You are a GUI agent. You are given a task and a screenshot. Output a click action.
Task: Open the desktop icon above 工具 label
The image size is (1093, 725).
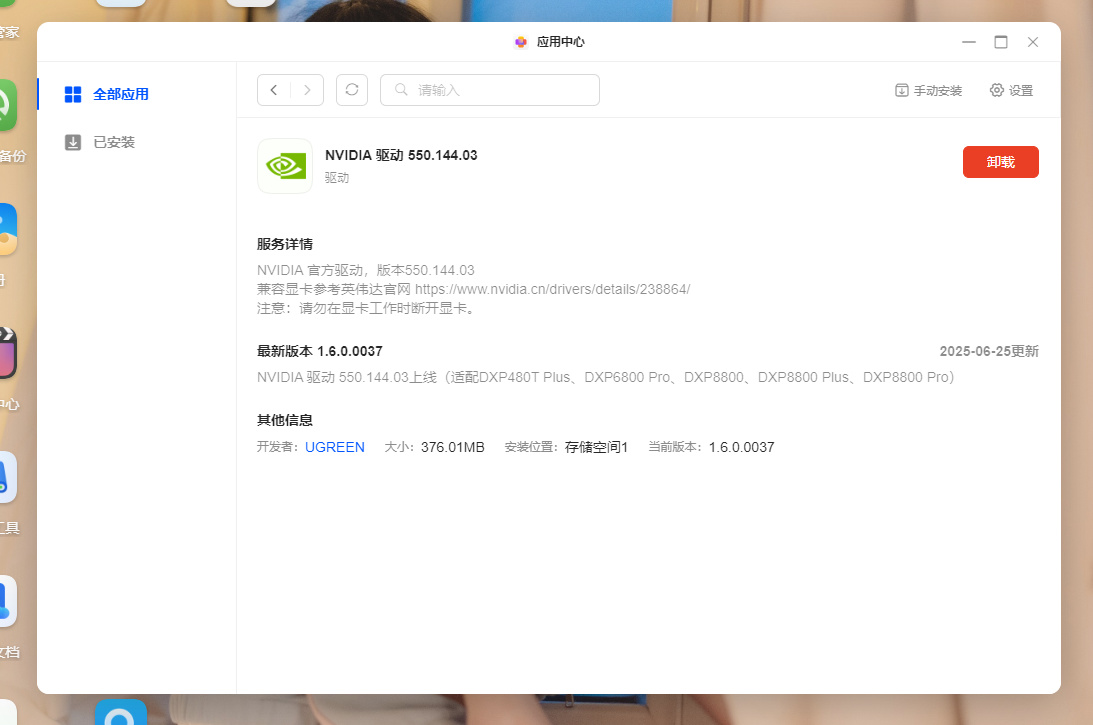(x=7, y=477)
